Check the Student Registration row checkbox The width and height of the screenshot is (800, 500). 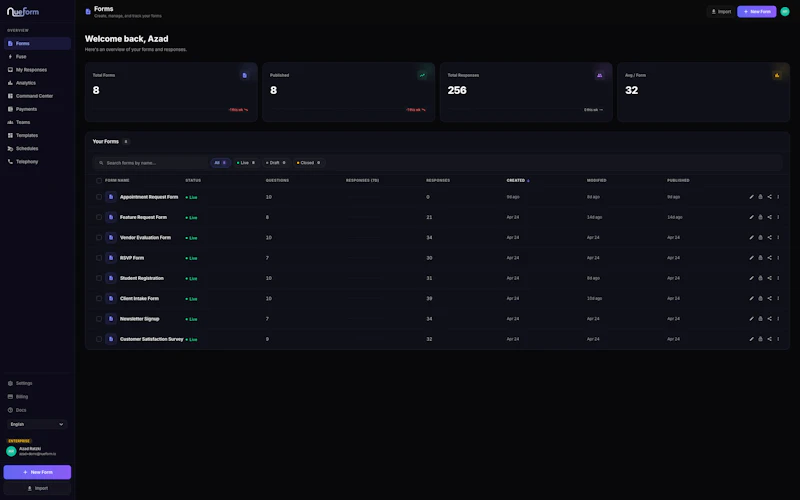tap(99, 278)
